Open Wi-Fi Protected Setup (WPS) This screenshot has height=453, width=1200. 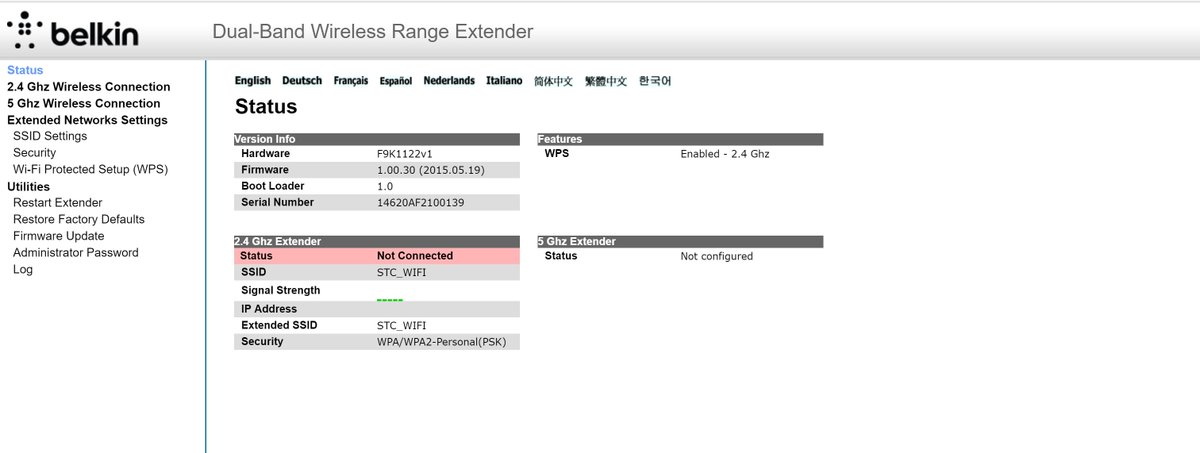(90, 170)
